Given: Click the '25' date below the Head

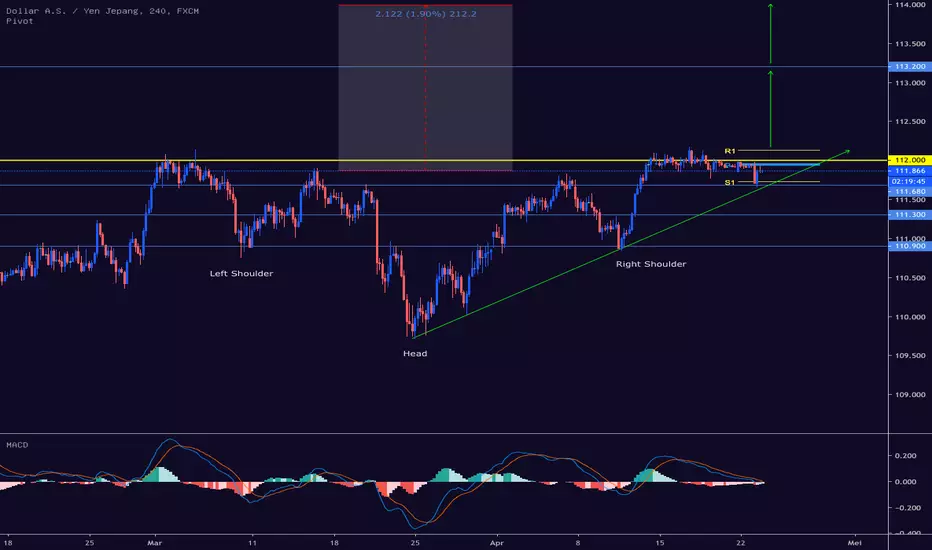Looking at the screenshot, I should click(415, 543).
